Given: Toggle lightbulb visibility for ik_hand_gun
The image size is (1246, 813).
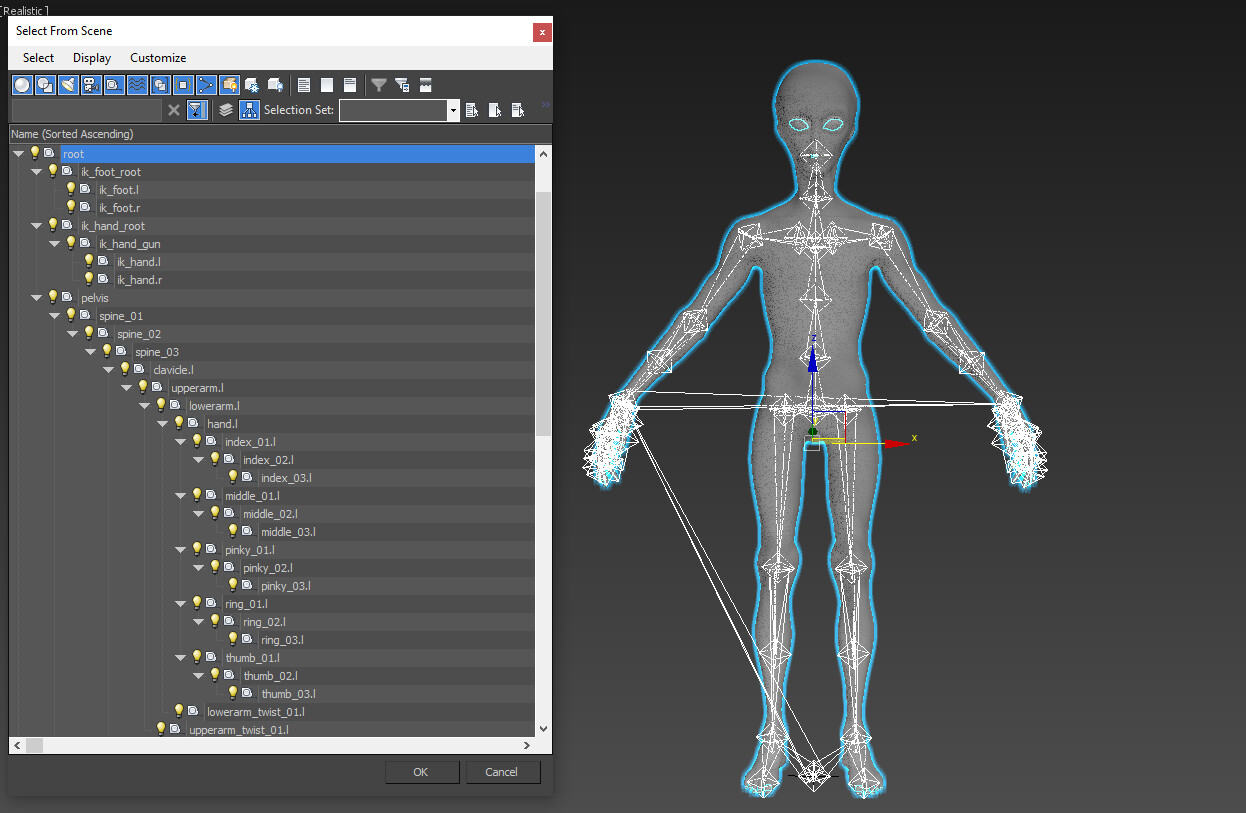Looking at the screenshot, I should point(71,243).
